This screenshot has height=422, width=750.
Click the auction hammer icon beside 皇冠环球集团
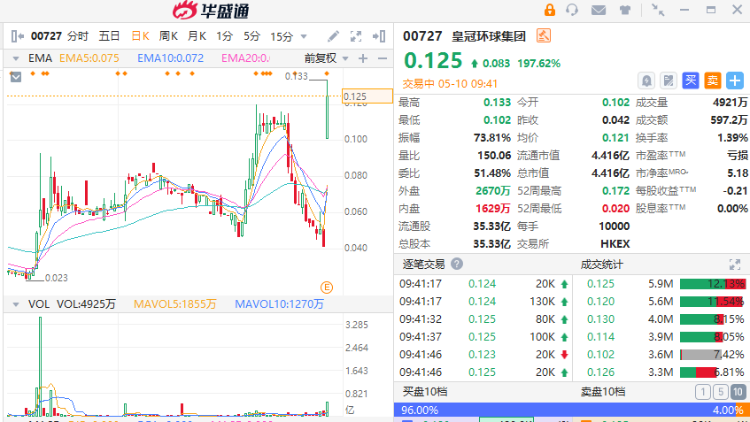[x=543, y=35]
